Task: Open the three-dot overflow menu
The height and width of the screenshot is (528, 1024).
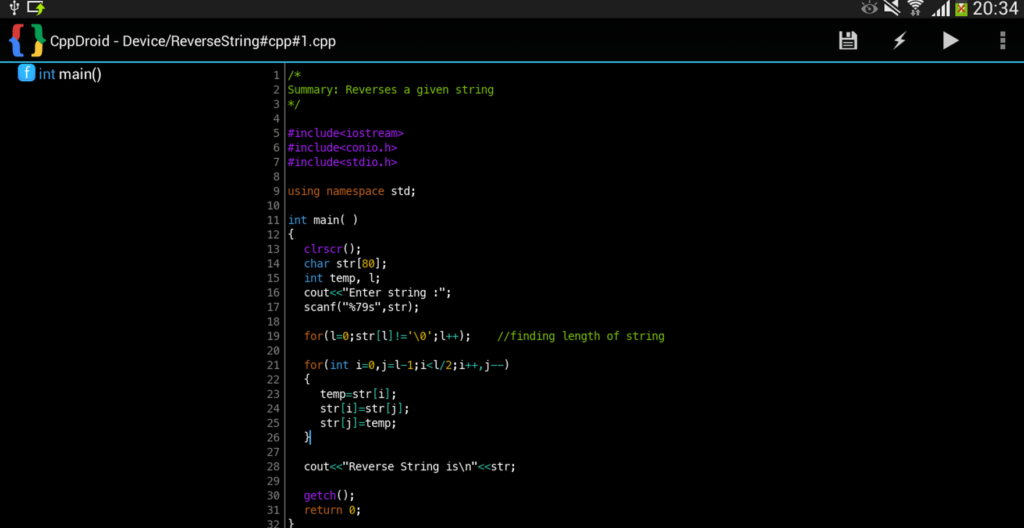Action: pos(1002,41)
